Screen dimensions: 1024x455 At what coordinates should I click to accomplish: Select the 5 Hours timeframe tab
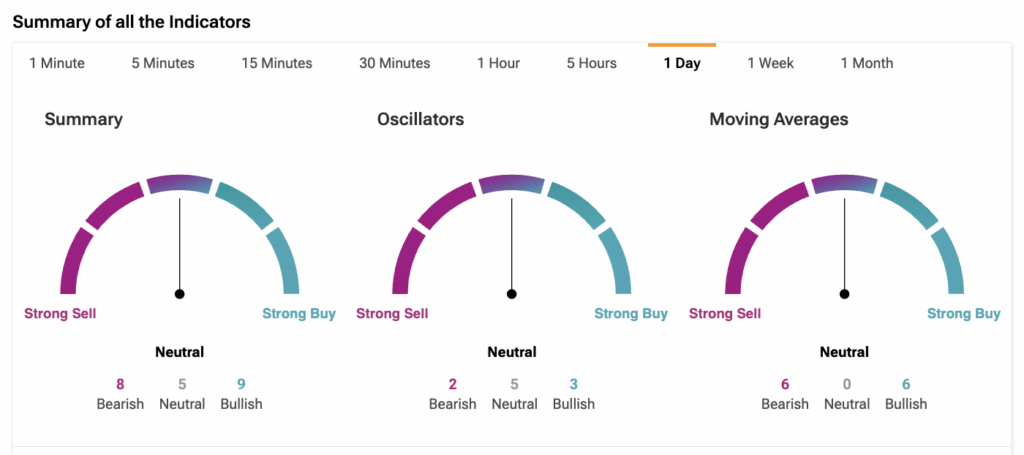click(592, 63)
